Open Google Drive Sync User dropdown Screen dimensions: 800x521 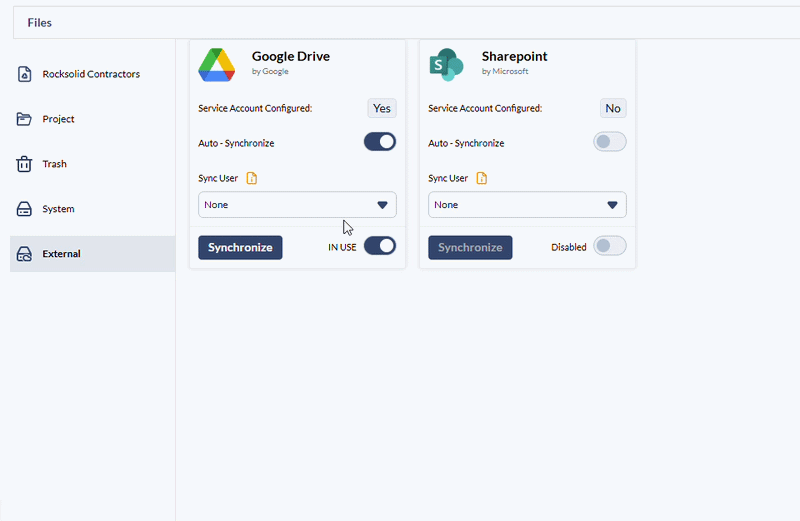[x=297, y=205]
